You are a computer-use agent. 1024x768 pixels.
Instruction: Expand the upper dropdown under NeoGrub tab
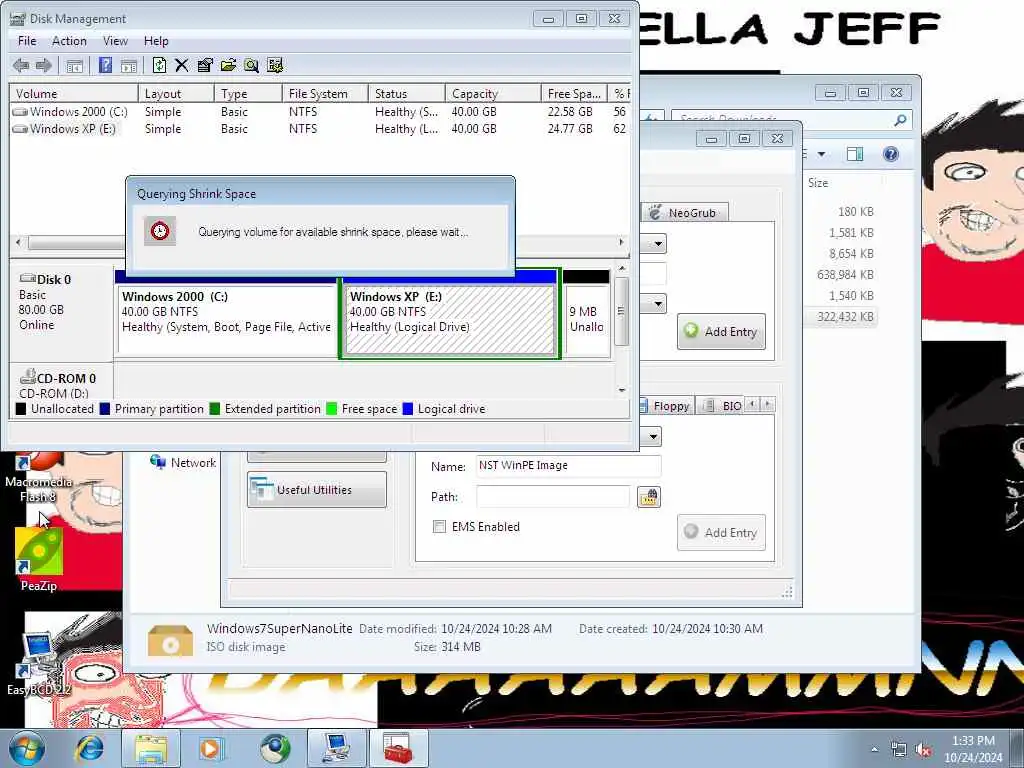coord(658,244)
